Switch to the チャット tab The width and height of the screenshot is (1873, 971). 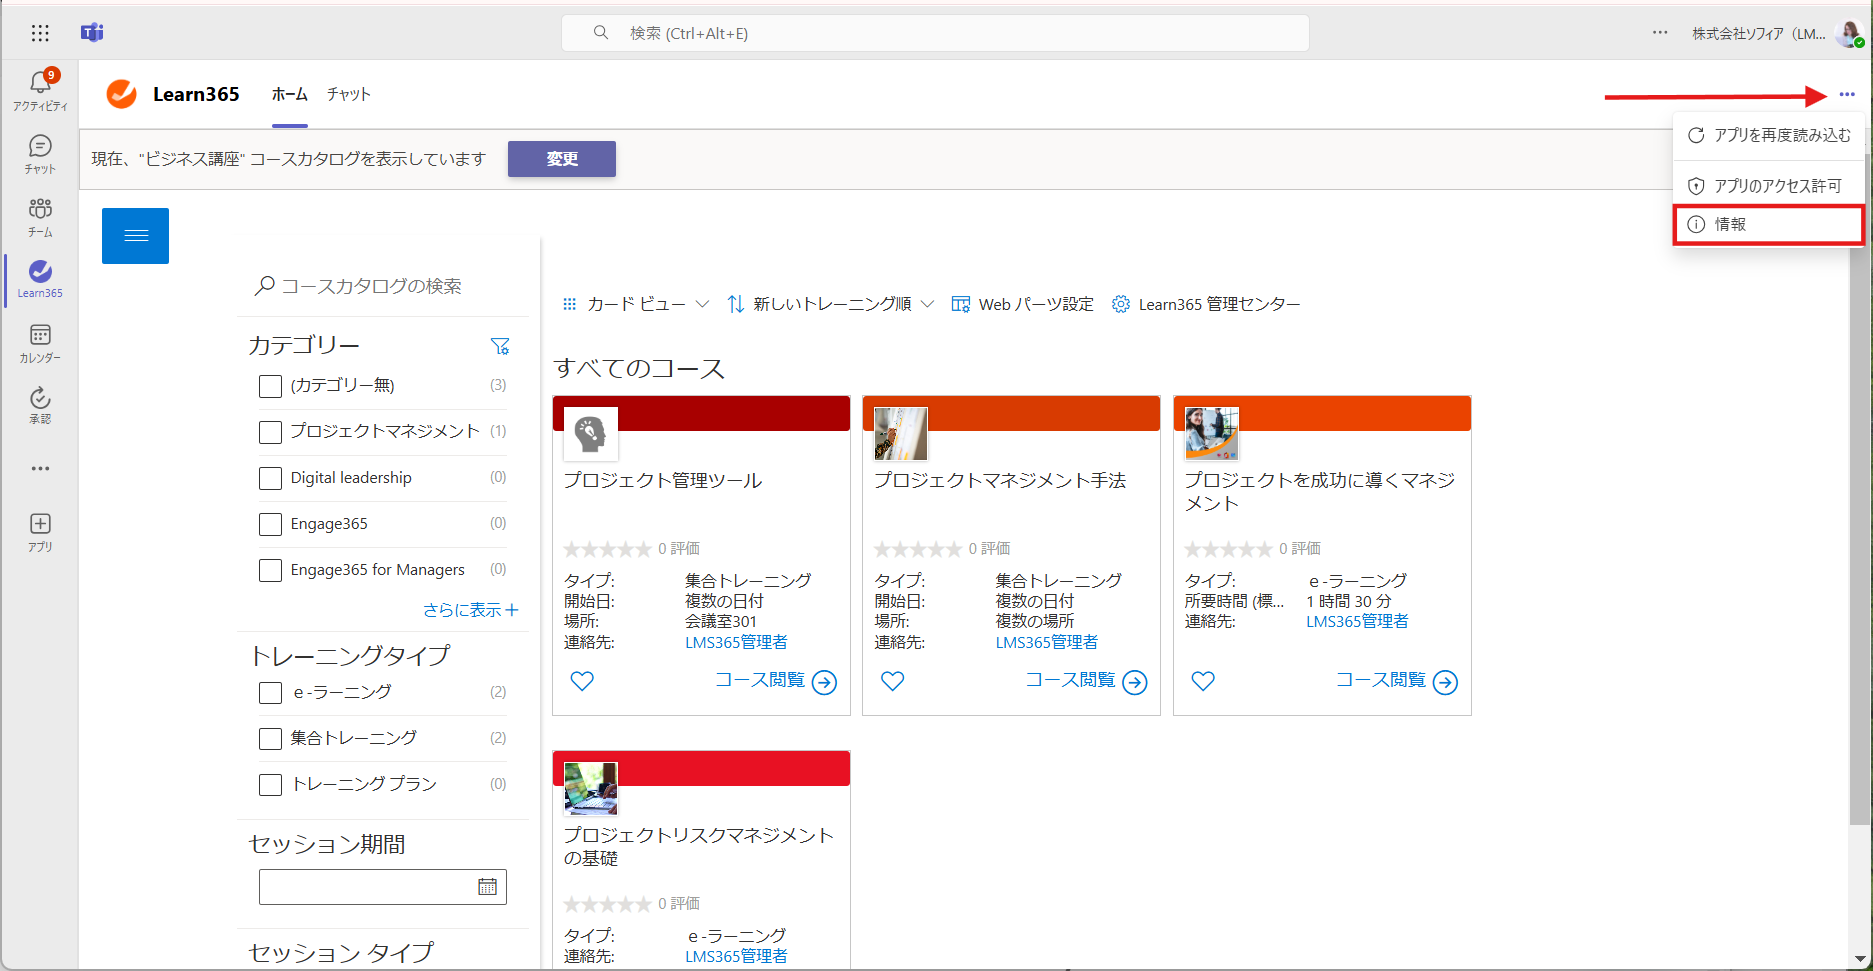click(x=349, y=94)
